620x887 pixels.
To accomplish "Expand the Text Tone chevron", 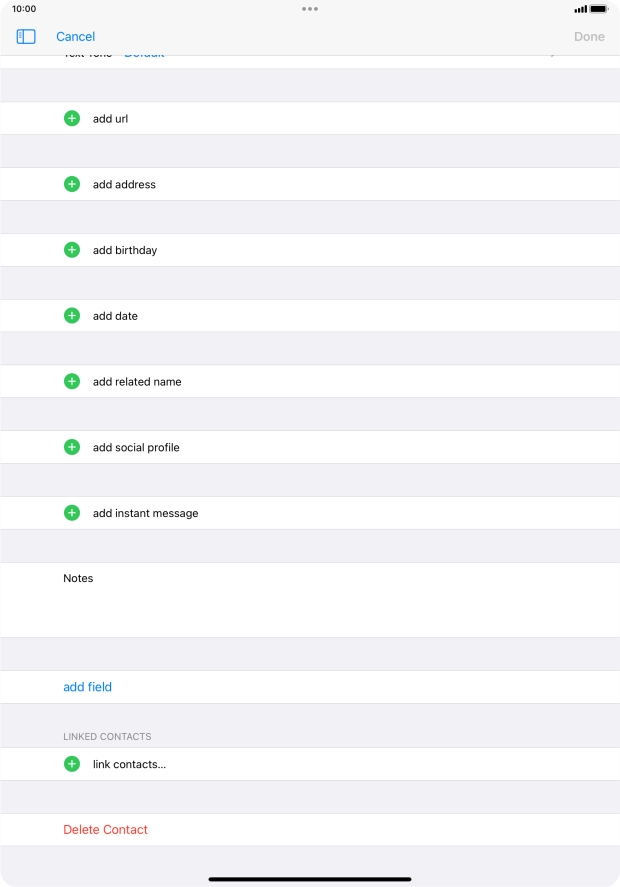I will tap(555, 56).
